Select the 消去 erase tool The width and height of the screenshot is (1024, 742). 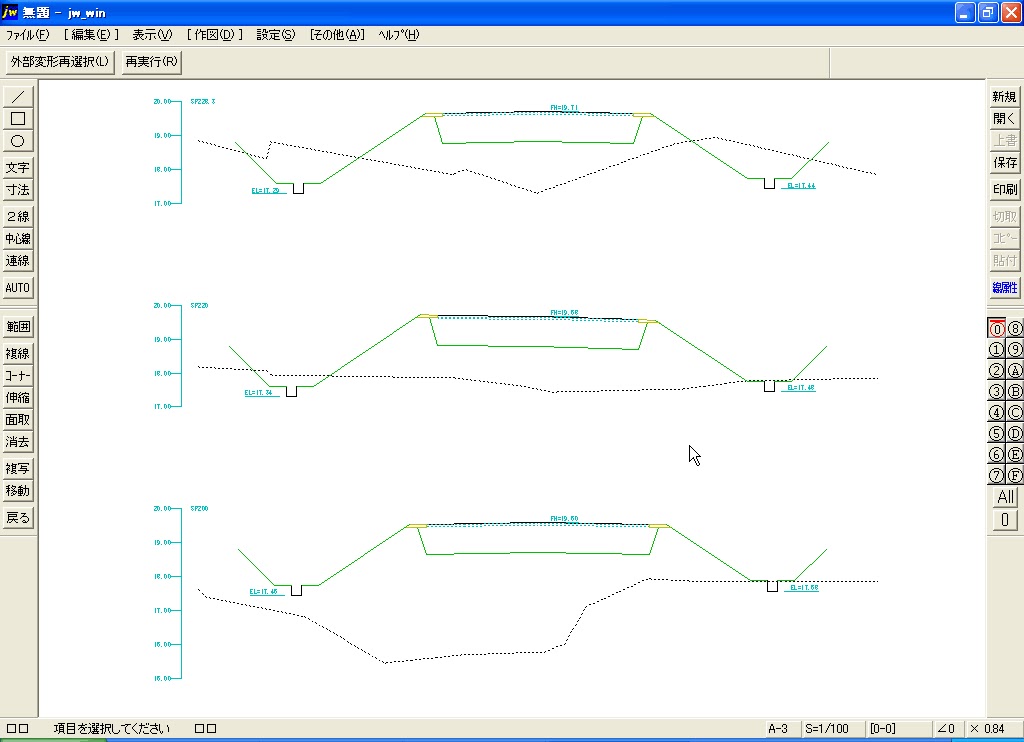pyautogui.click(x=18, y=442)
